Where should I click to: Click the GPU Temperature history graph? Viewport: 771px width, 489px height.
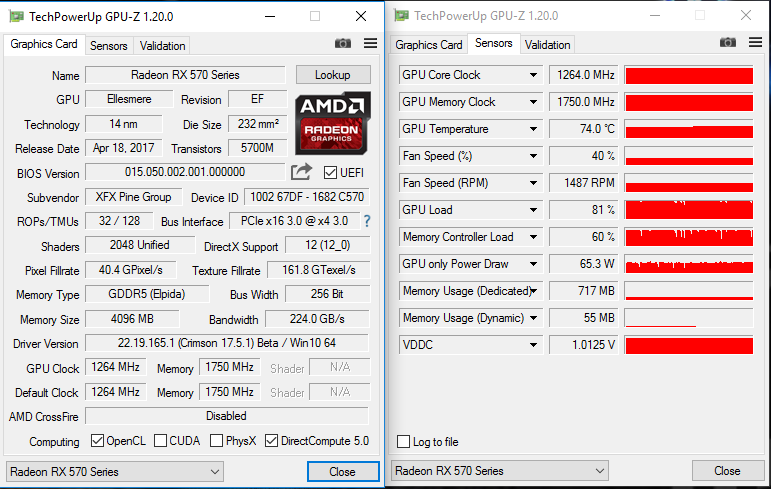click(x=689, y=129)
